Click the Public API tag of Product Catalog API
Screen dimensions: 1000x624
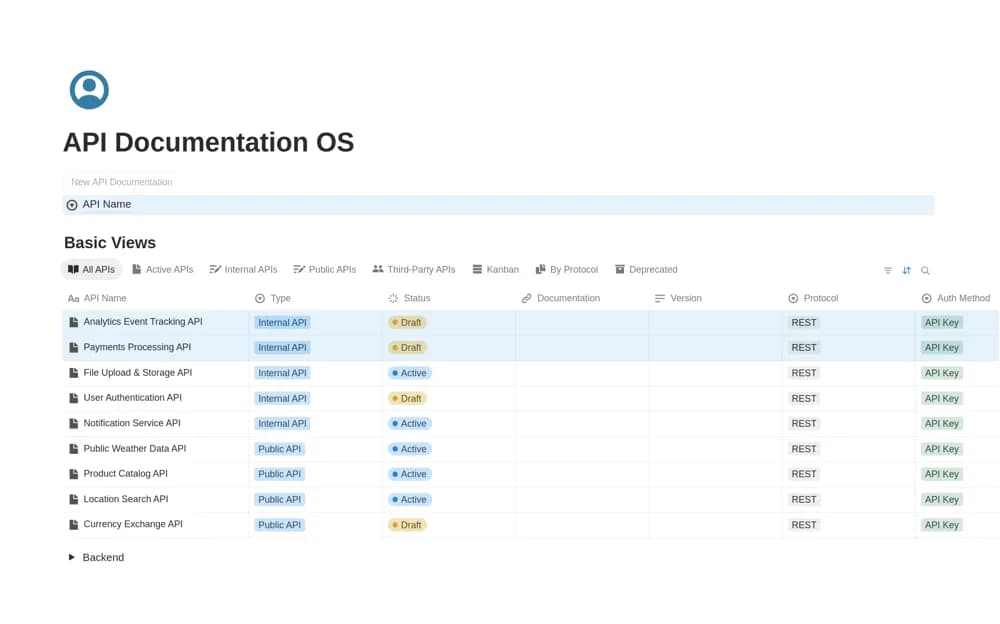279,474
